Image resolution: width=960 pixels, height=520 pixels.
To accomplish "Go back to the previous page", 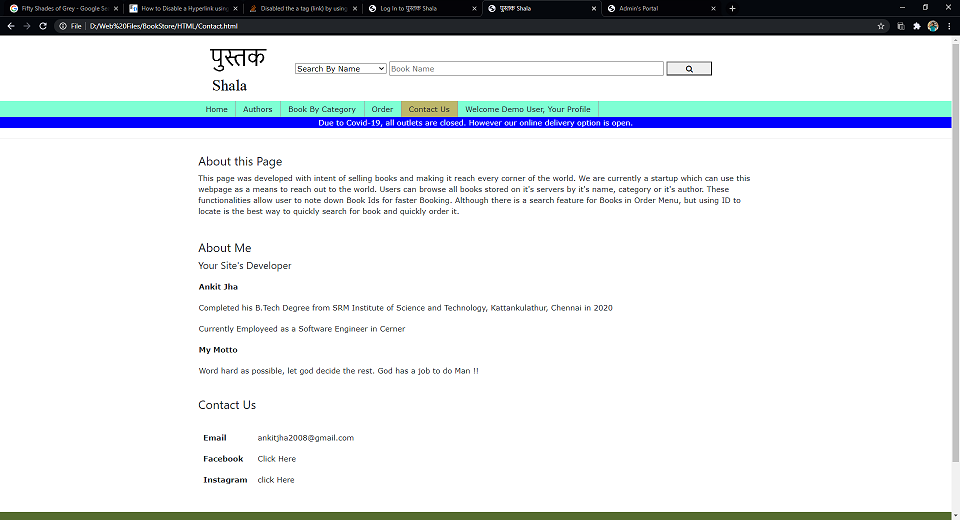I will (x=11, y=26).
